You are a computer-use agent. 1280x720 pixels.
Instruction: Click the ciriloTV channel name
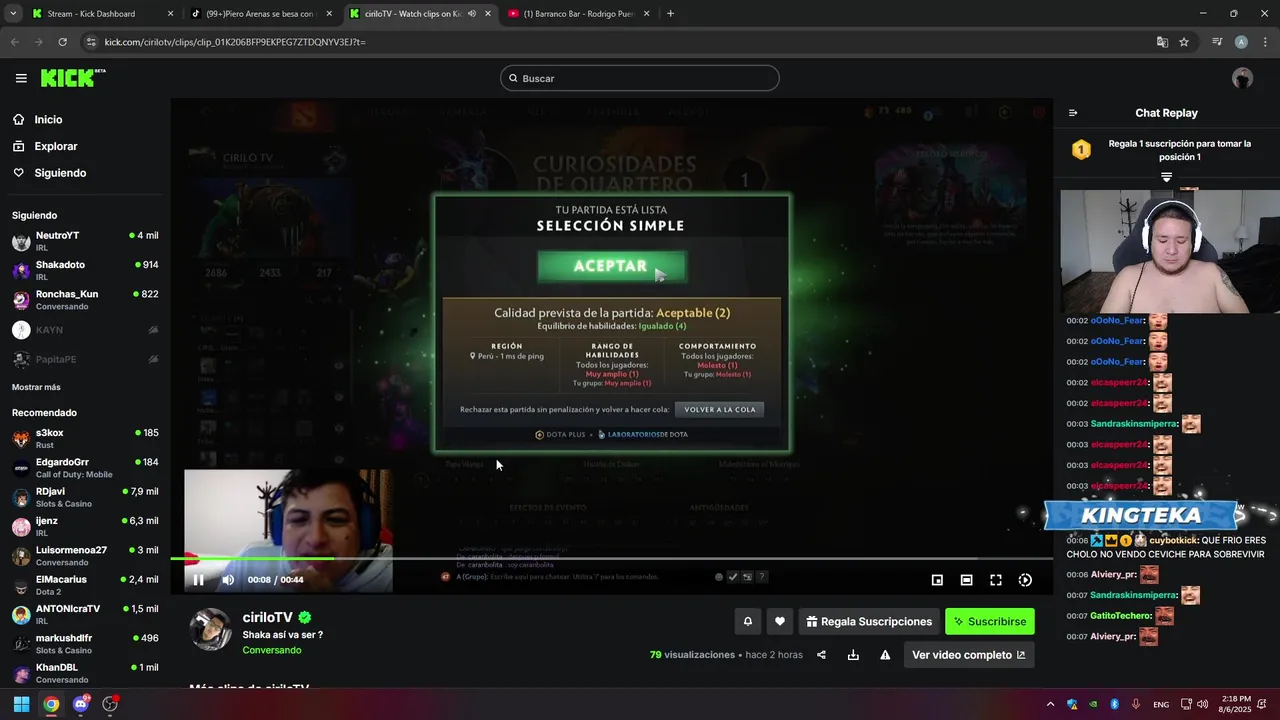(267, 618)
